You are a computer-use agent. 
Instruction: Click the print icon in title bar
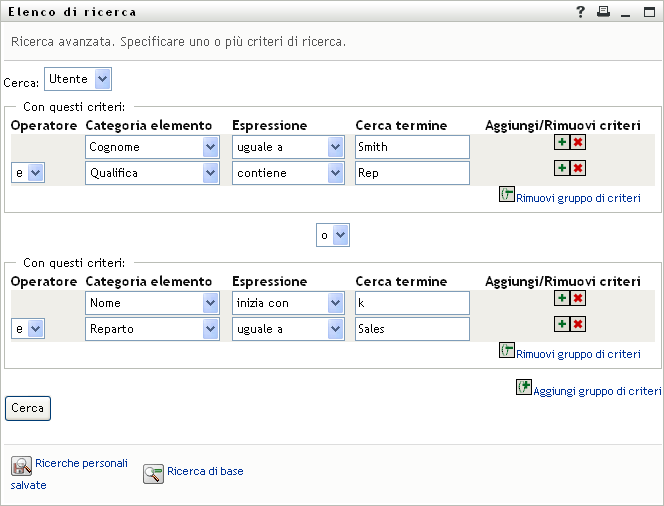click(x=603, y=12)
